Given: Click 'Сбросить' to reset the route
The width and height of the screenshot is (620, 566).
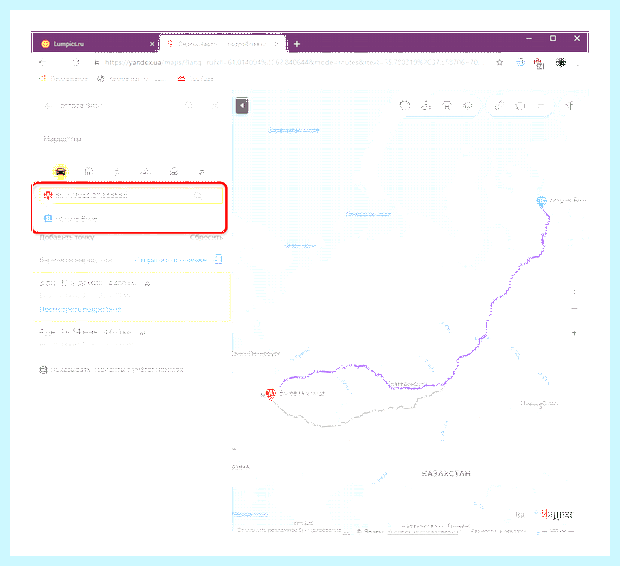Looking at the screenshot, I should (206, 237).
